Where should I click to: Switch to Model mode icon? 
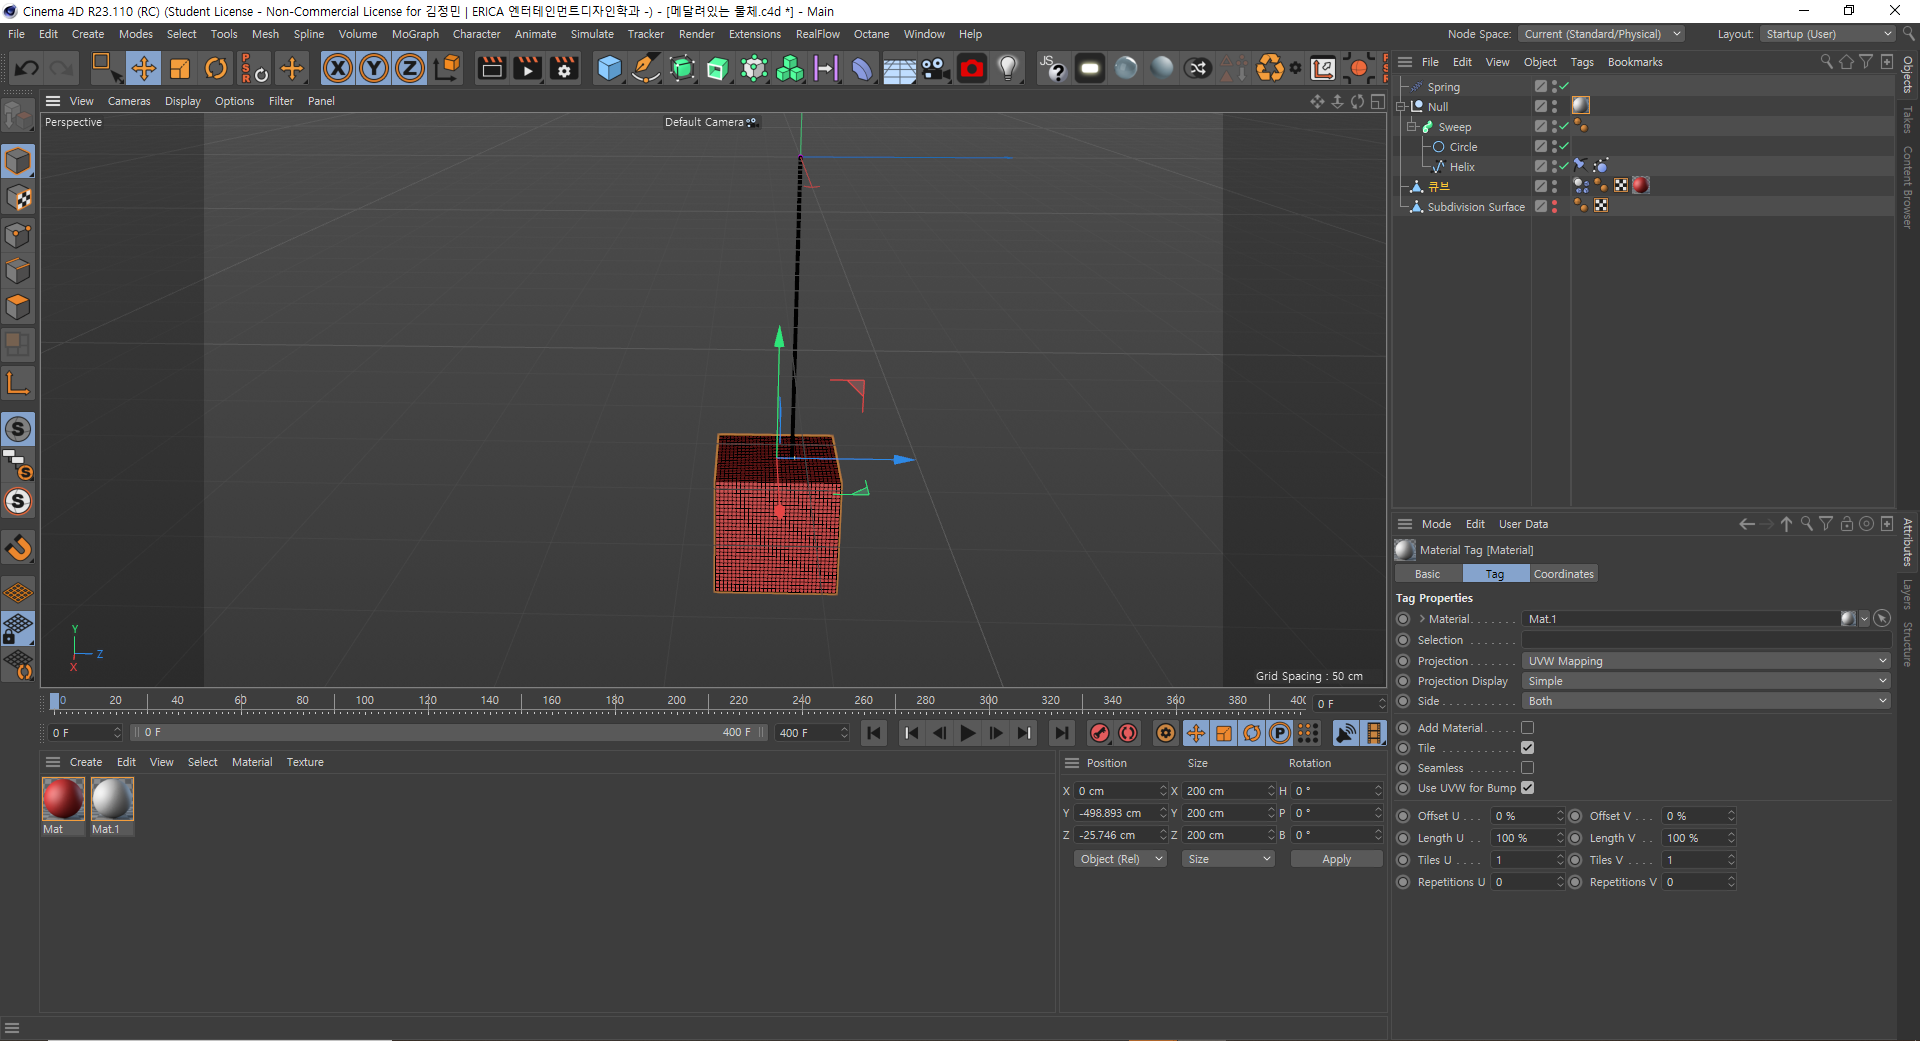pyautogui.click(x=18, y=161)
